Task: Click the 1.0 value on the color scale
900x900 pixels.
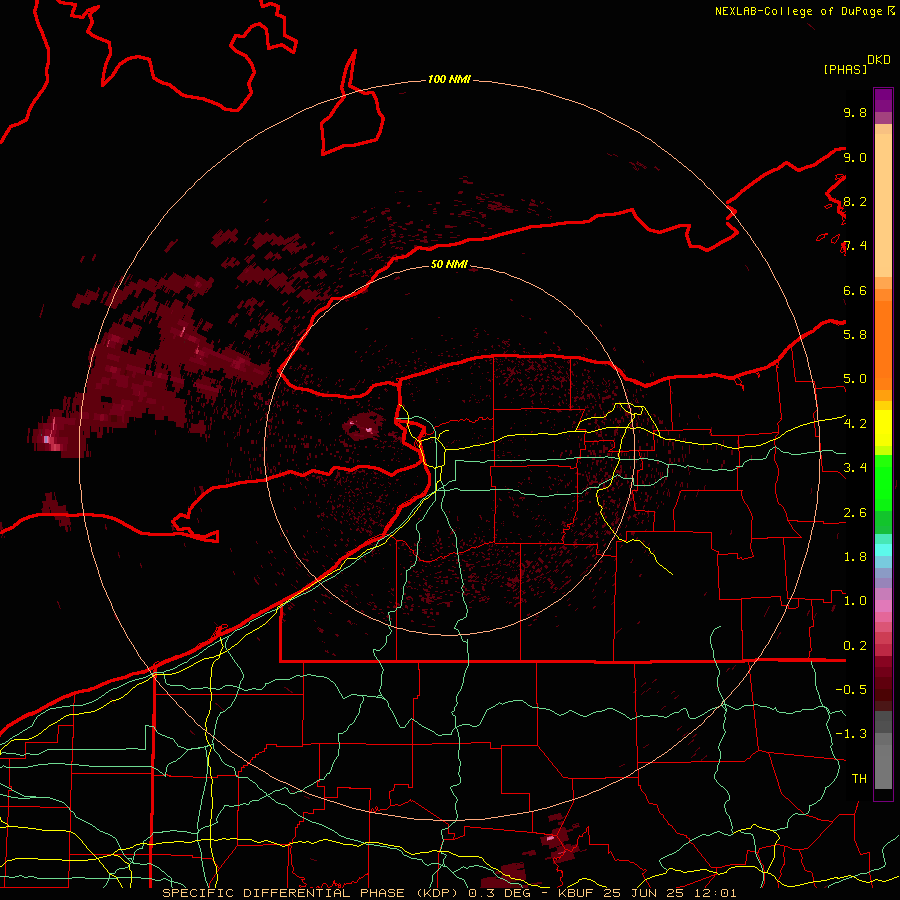Action: pos(855,600)
